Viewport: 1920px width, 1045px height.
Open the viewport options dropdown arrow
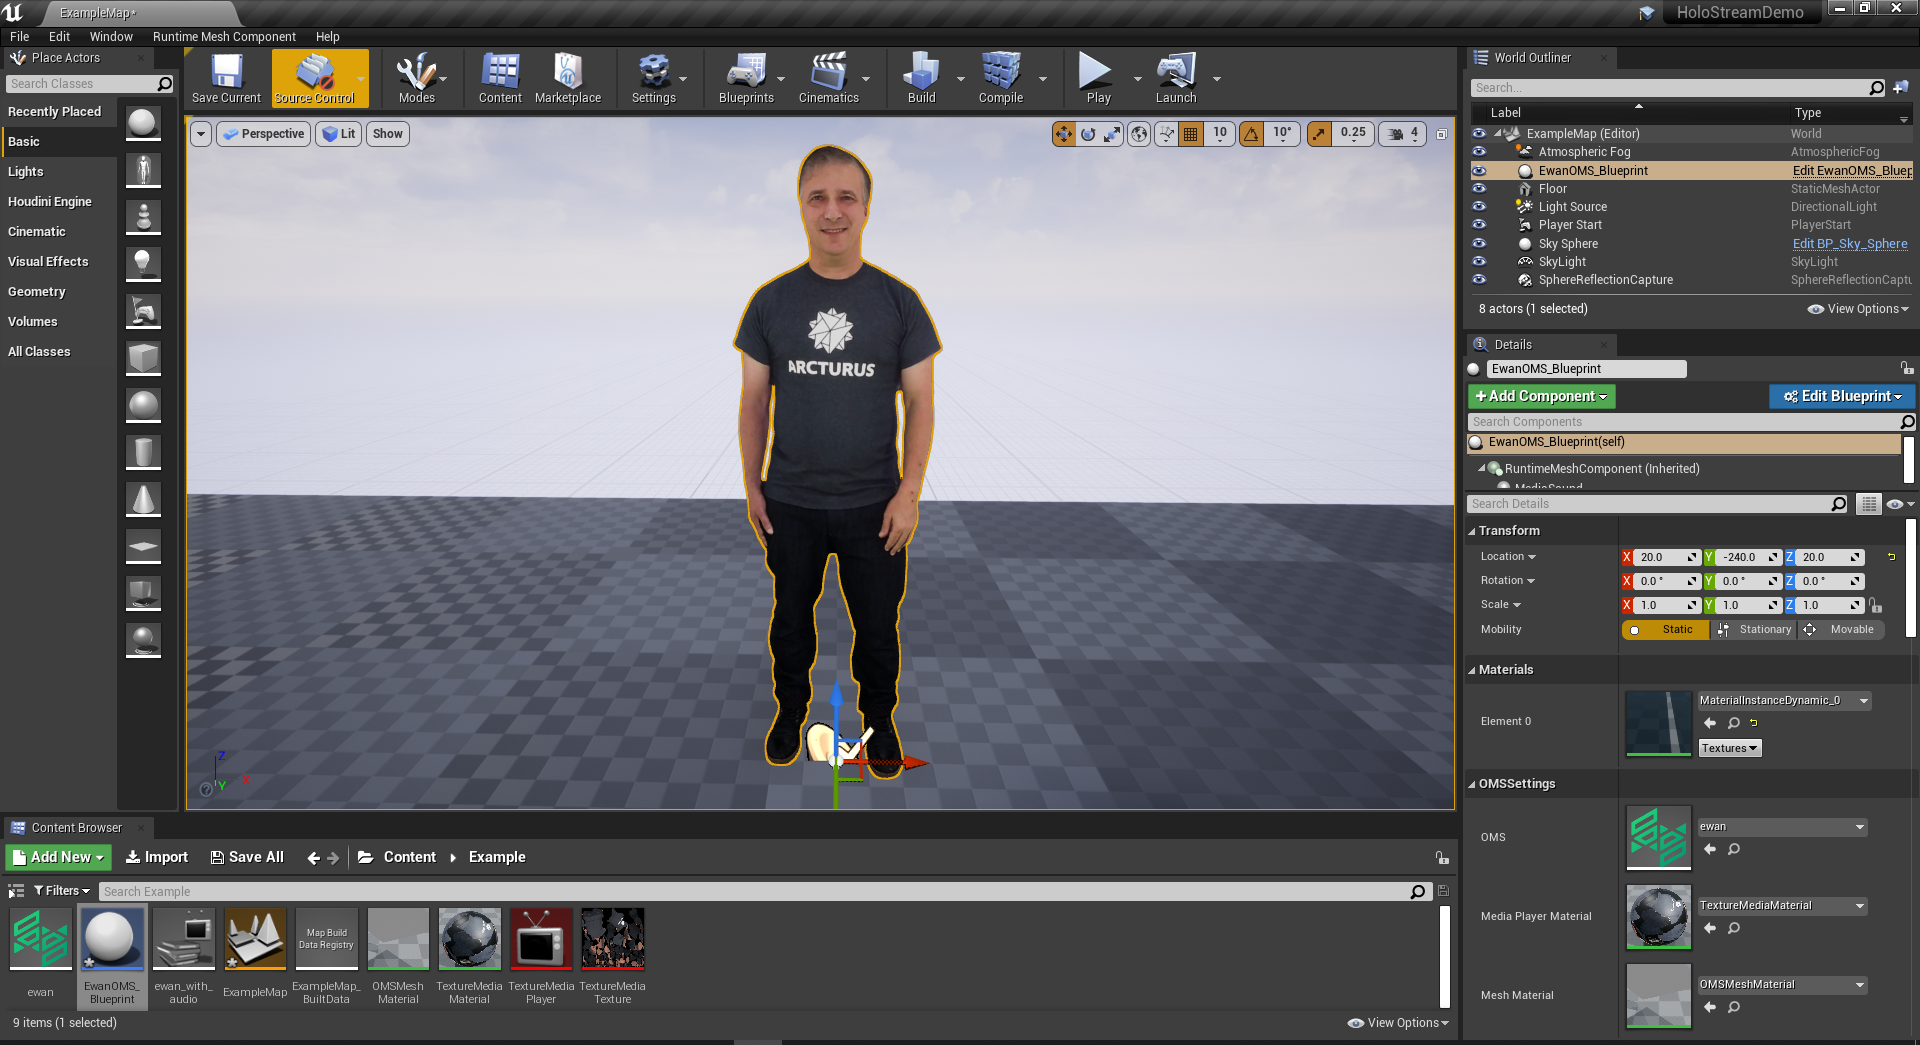tap(201, 134)
